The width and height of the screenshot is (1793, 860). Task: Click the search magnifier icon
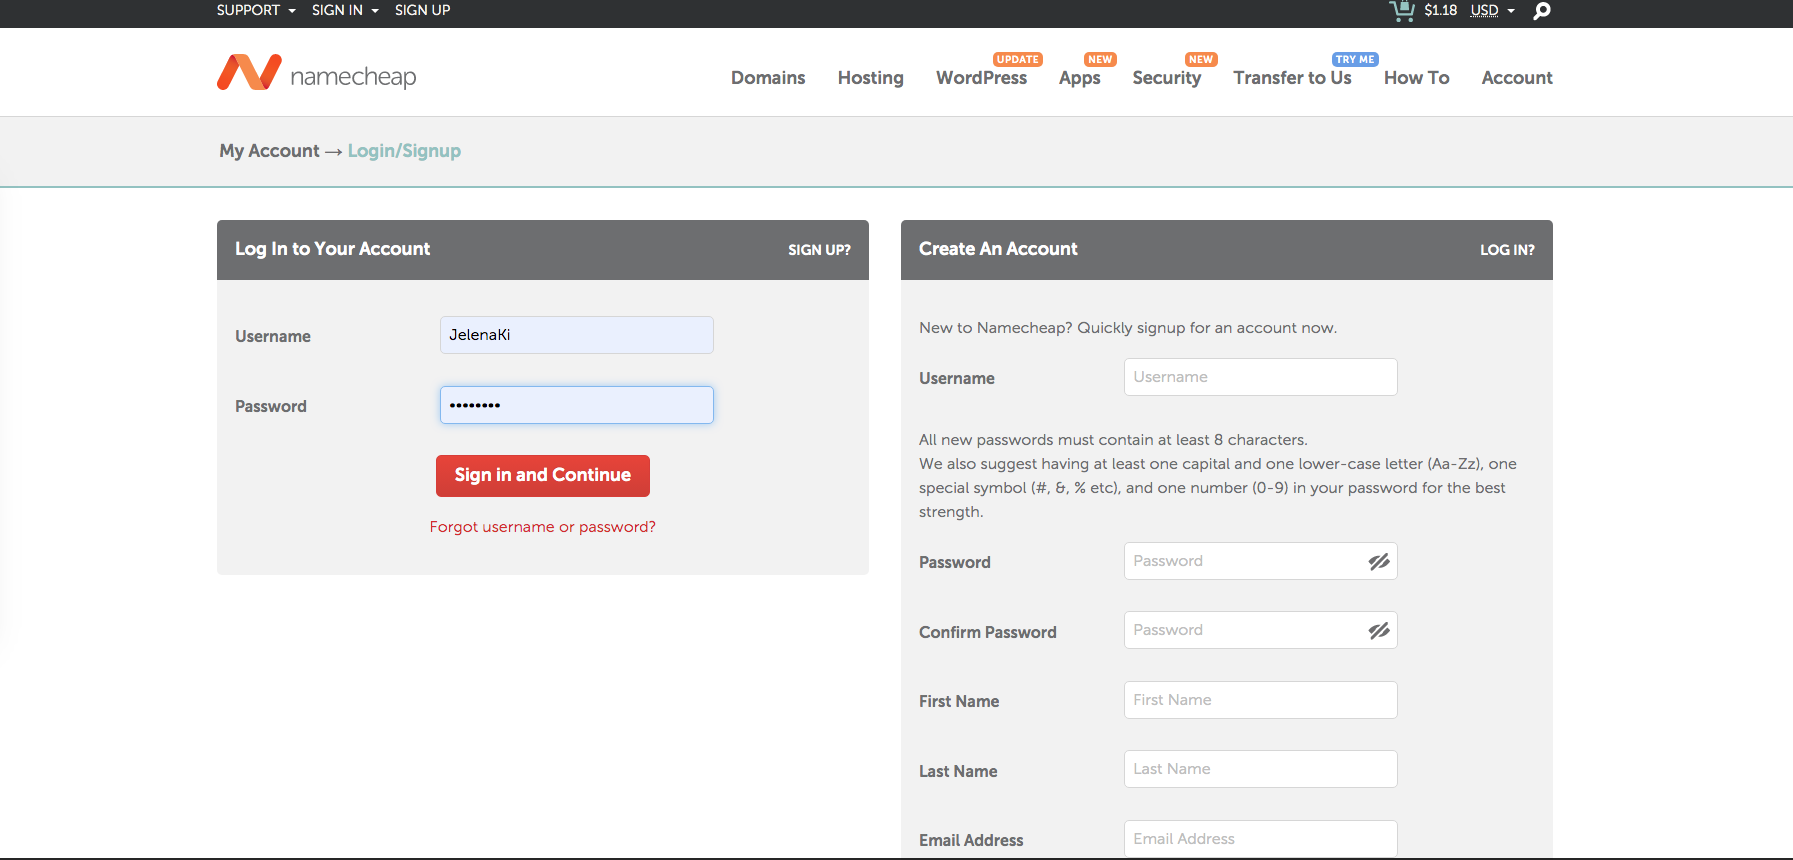pos(1542,11)
